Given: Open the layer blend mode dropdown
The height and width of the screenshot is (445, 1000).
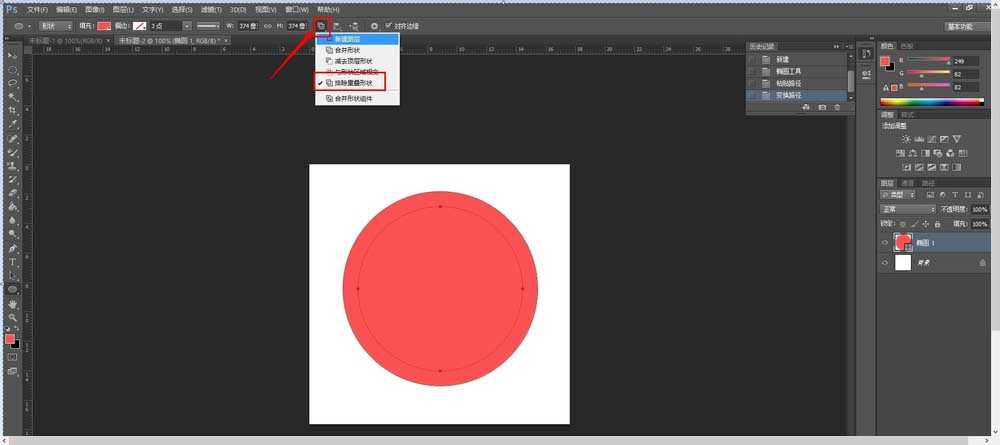Looking at the screenshot, I should (x=906, y=209).
